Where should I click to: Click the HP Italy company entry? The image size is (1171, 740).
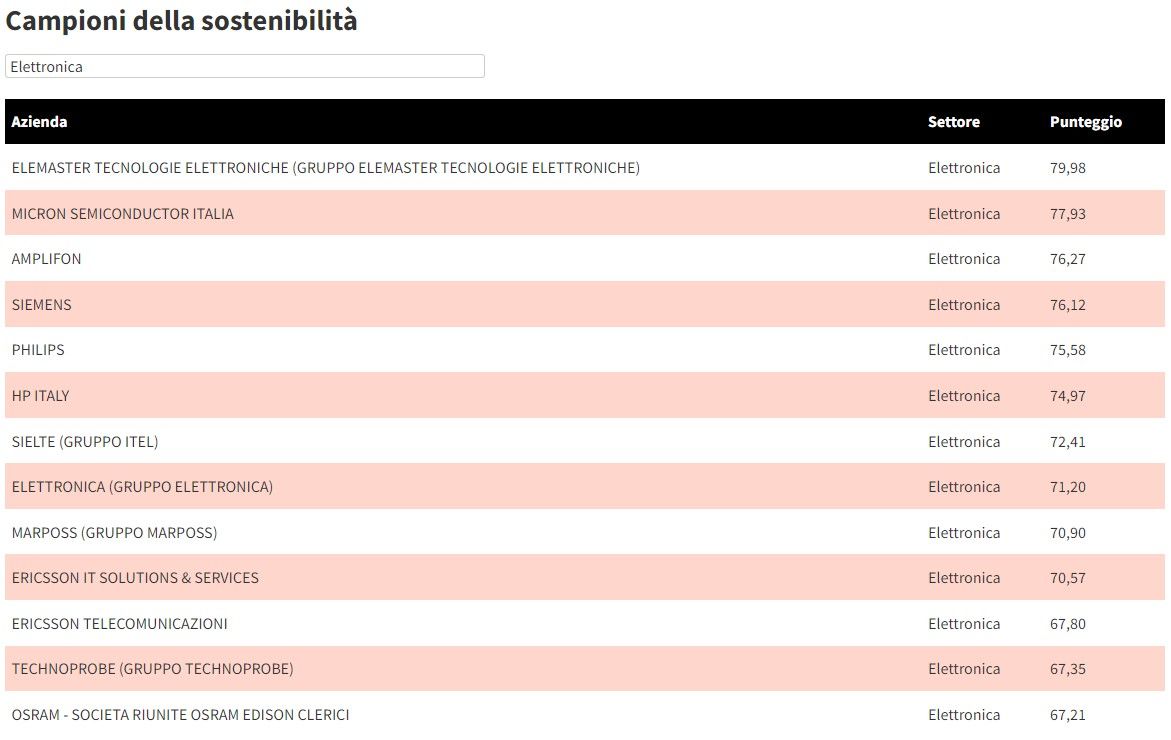click(41, 396)
